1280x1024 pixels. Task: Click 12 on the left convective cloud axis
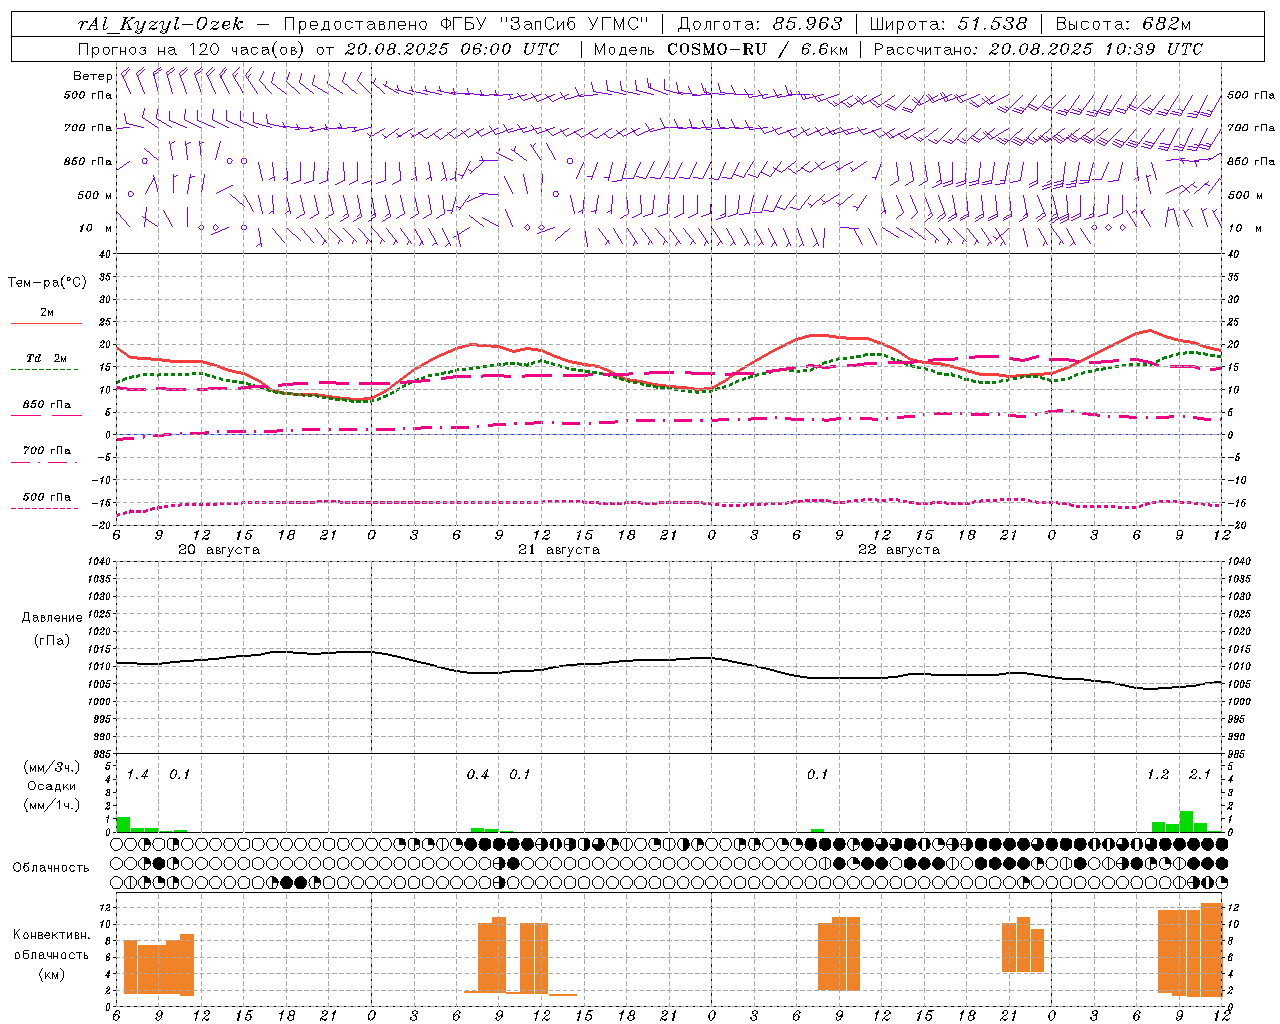[x=105, y=907]
